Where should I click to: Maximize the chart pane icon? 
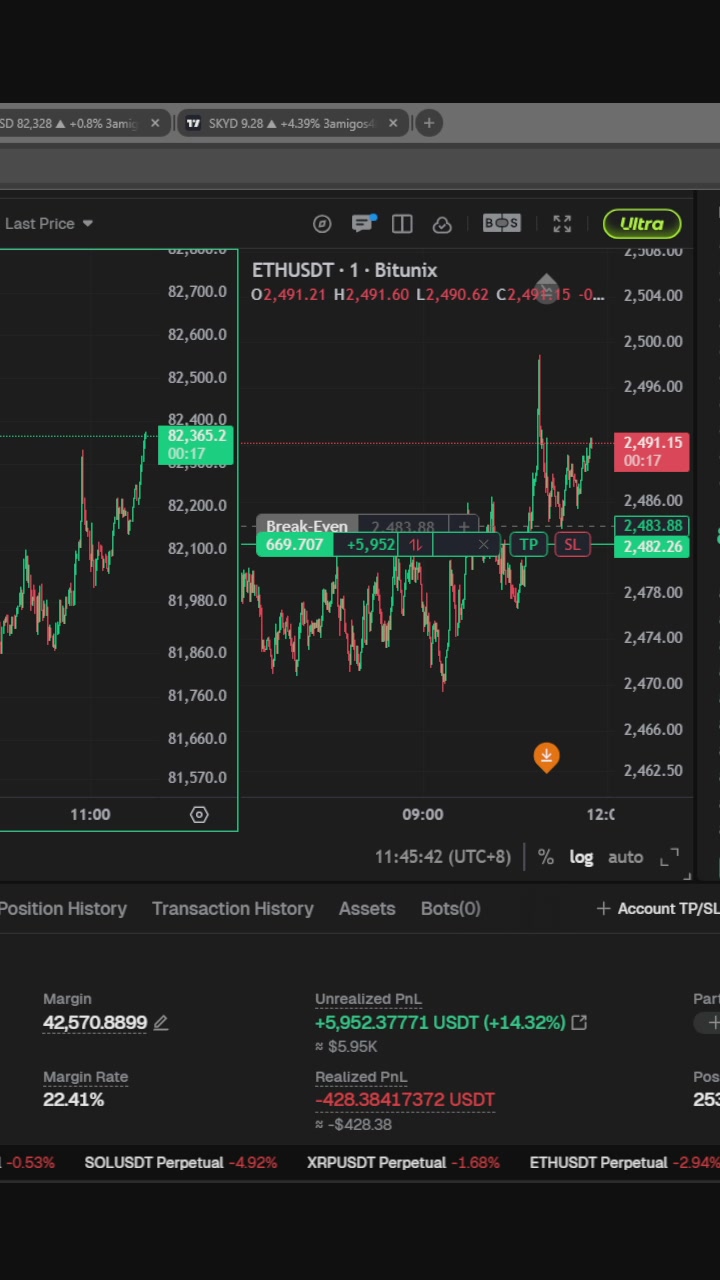[670, 857]
